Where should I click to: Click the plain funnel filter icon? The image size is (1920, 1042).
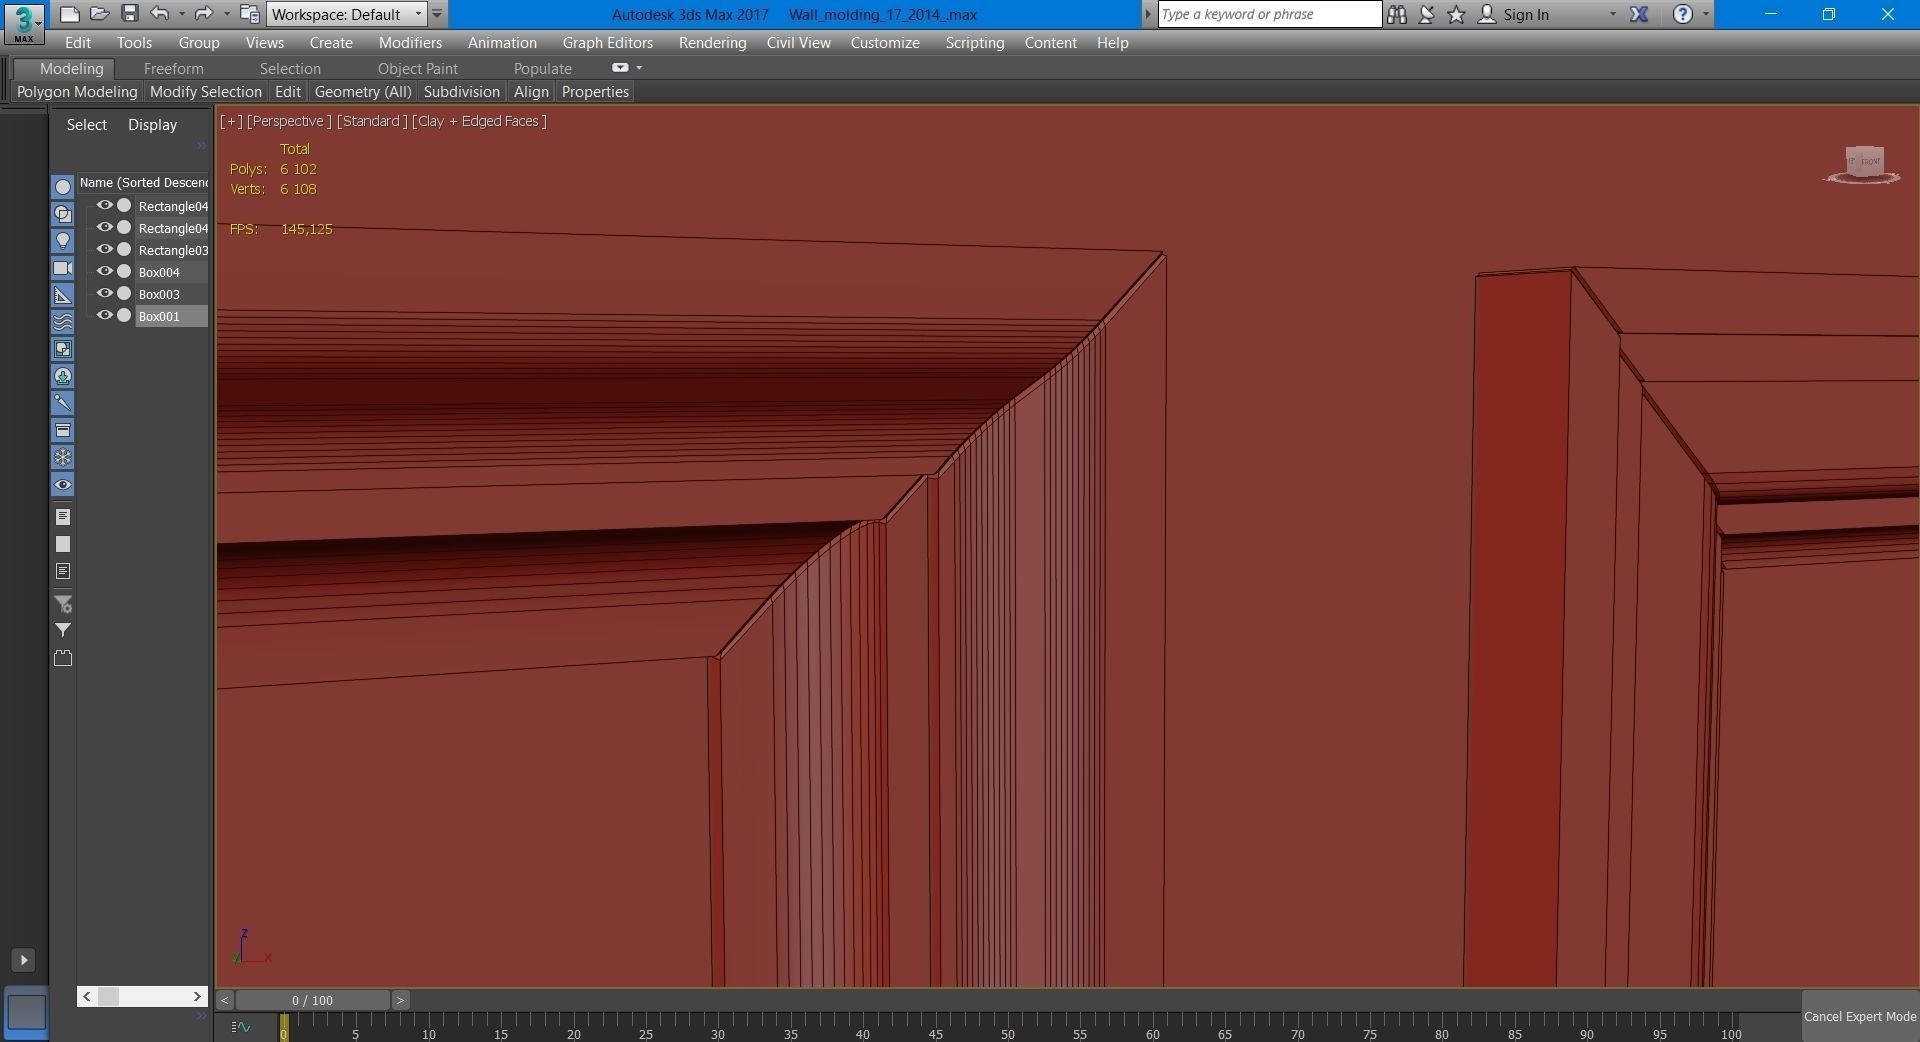point(63,630)
